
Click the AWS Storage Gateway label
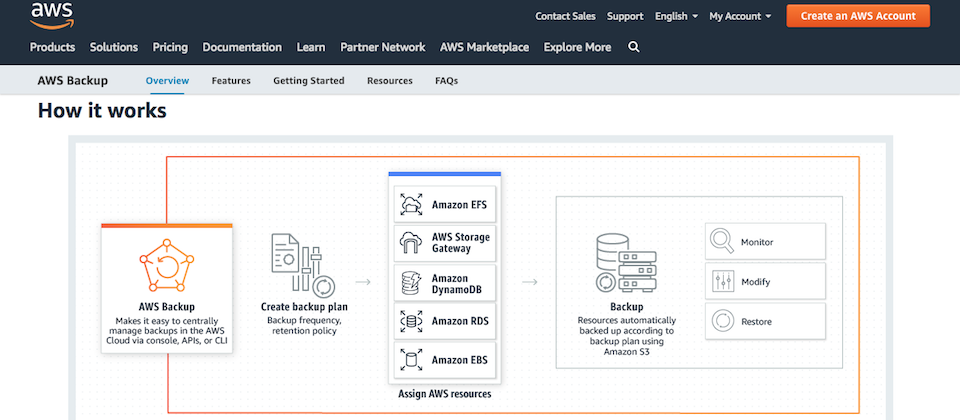point(461,242)
